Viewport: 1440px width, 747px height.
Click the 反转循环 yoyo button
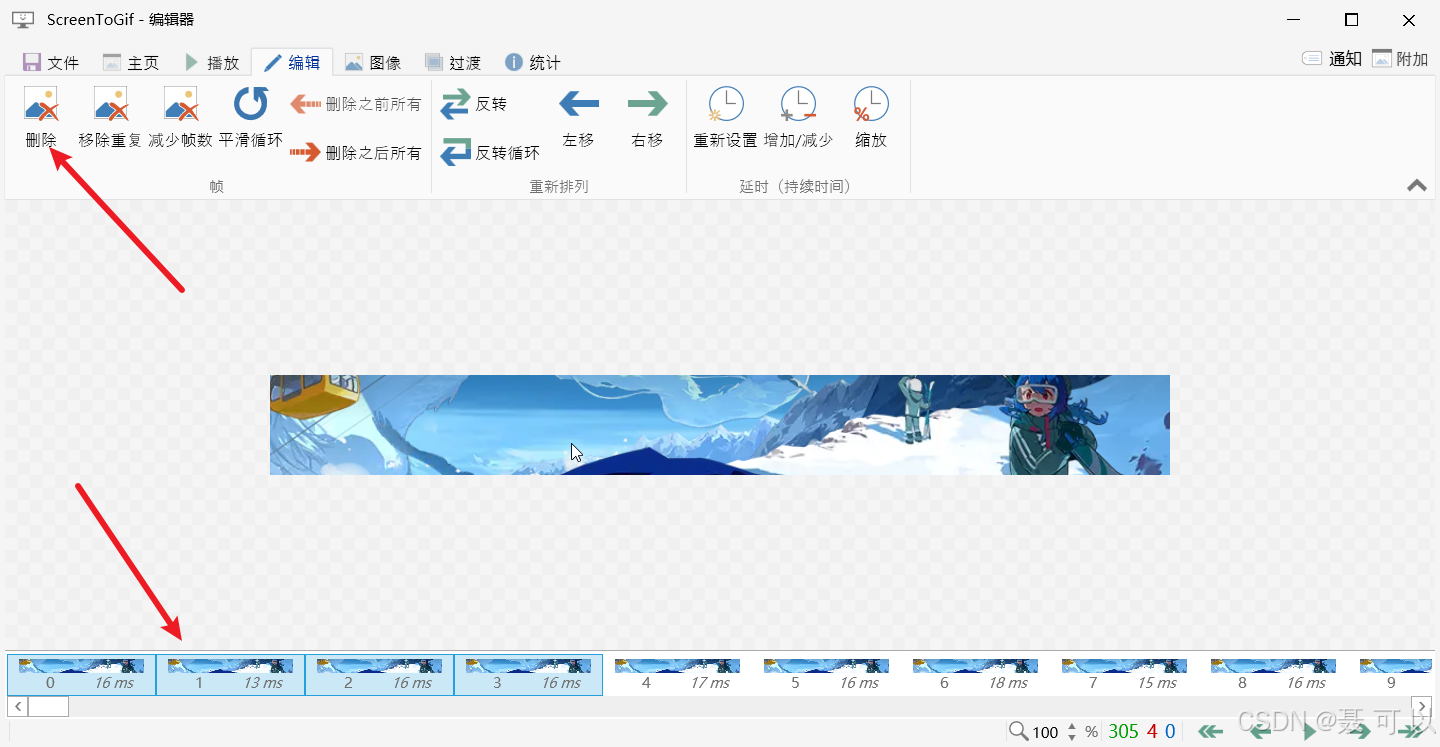[490, 153]
